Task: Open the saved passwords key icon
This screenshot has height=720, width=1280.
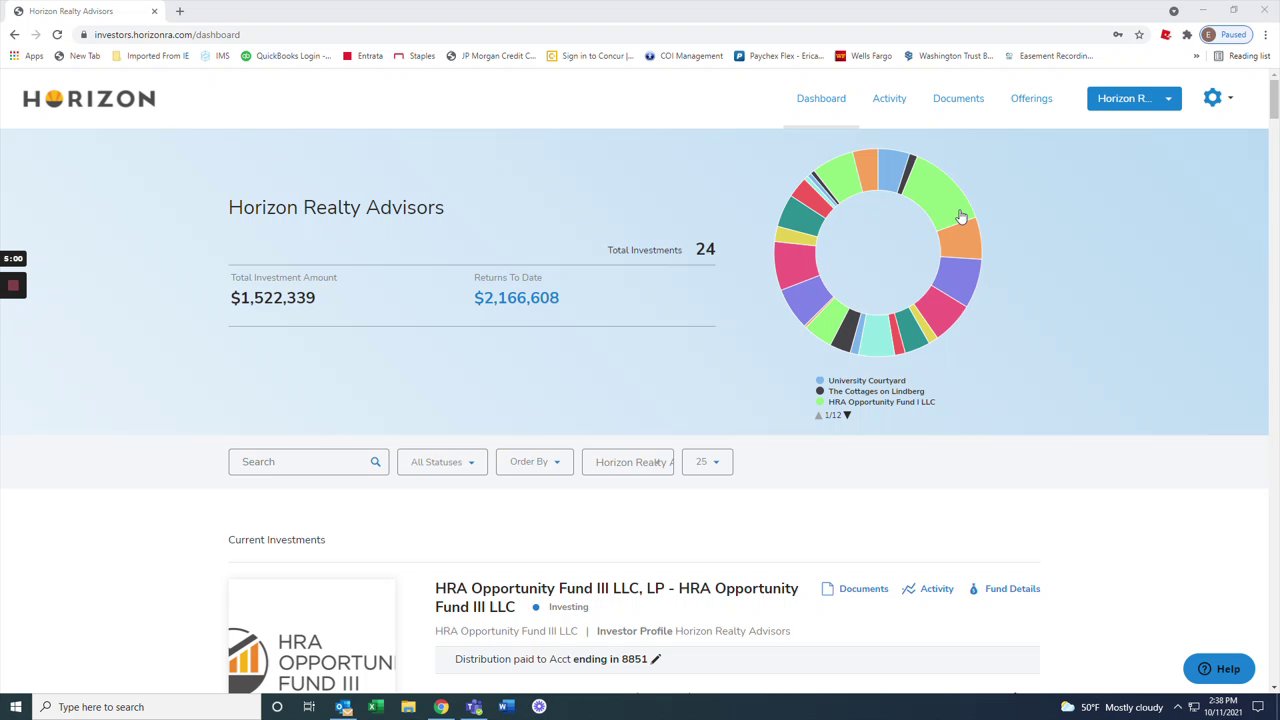Action: click(x=1118, y=35)
